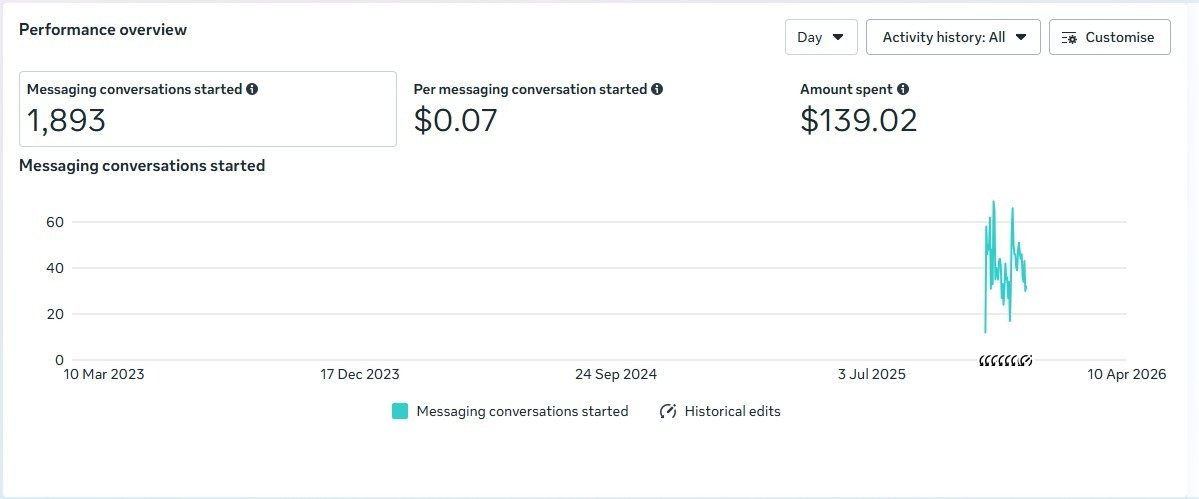Open the Activity history: All dropdown
Screen dimensions: 1199x499
[x=954, y=37]
